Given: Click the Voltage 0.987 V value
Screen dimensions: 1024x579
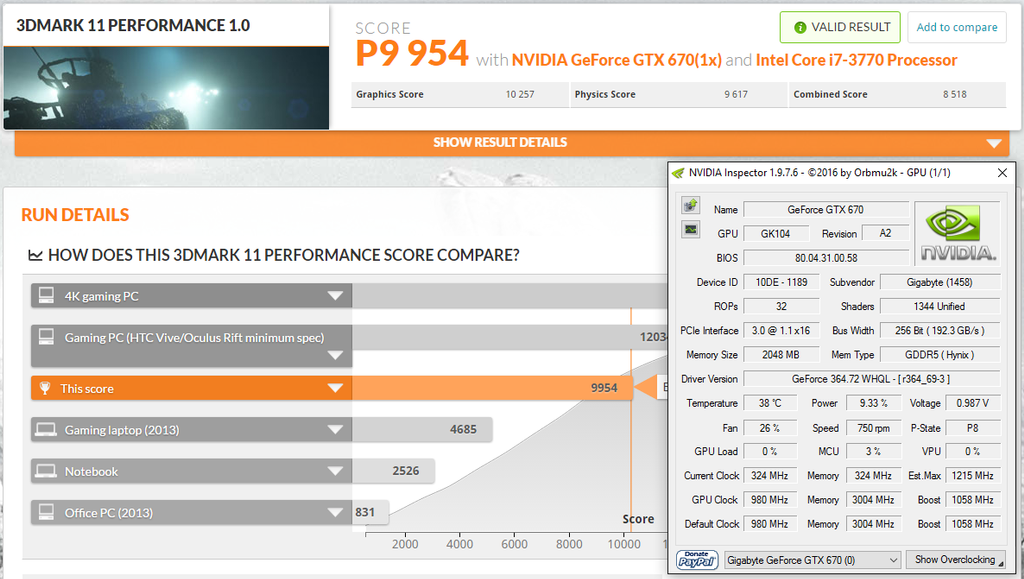Looking at the screenshot, I should tap(972, 403).
